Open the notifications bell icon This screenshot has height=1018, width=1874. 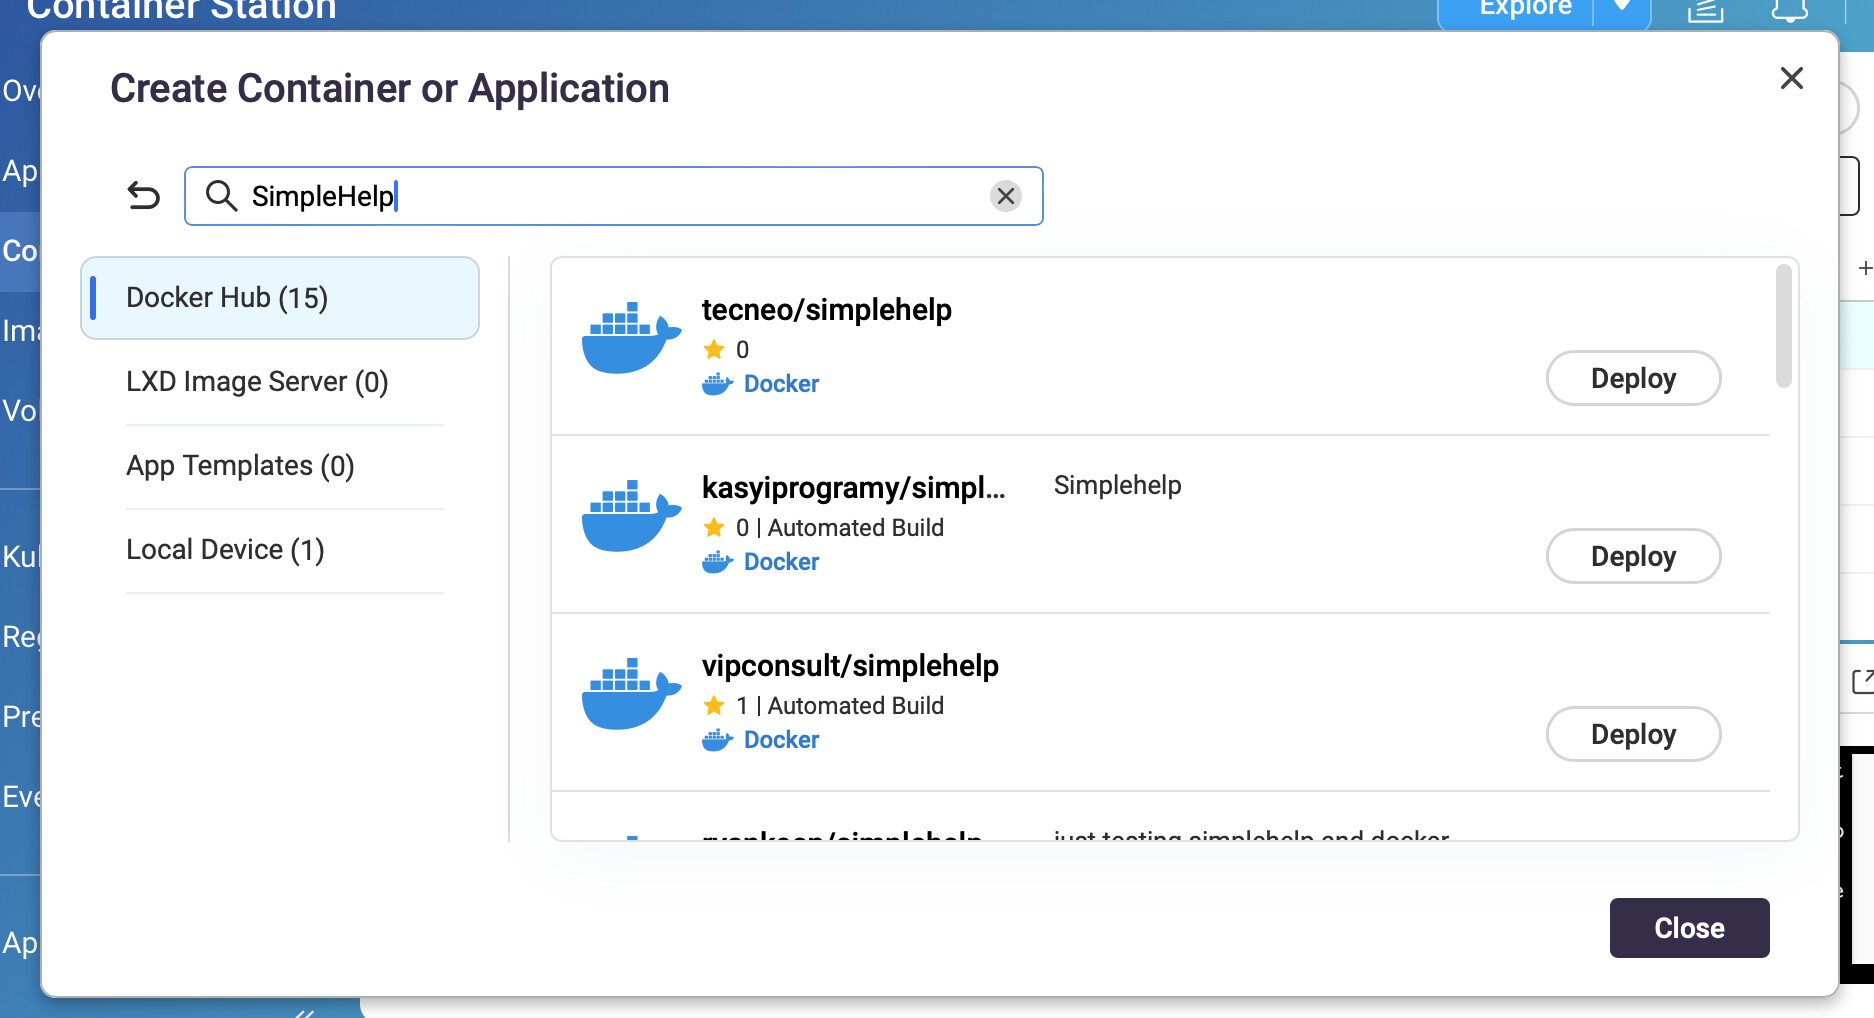click(x=1789, y=10)
